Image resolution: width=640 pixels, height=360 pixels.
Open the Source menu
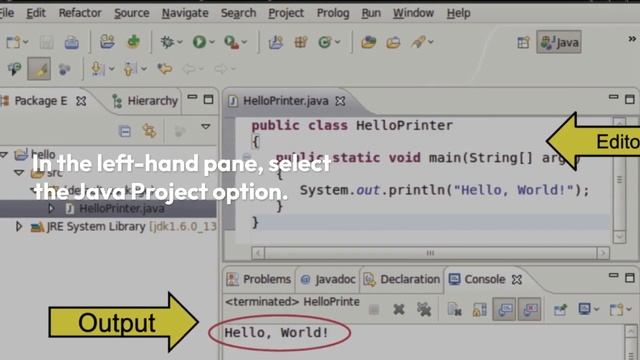coord(131,13)
